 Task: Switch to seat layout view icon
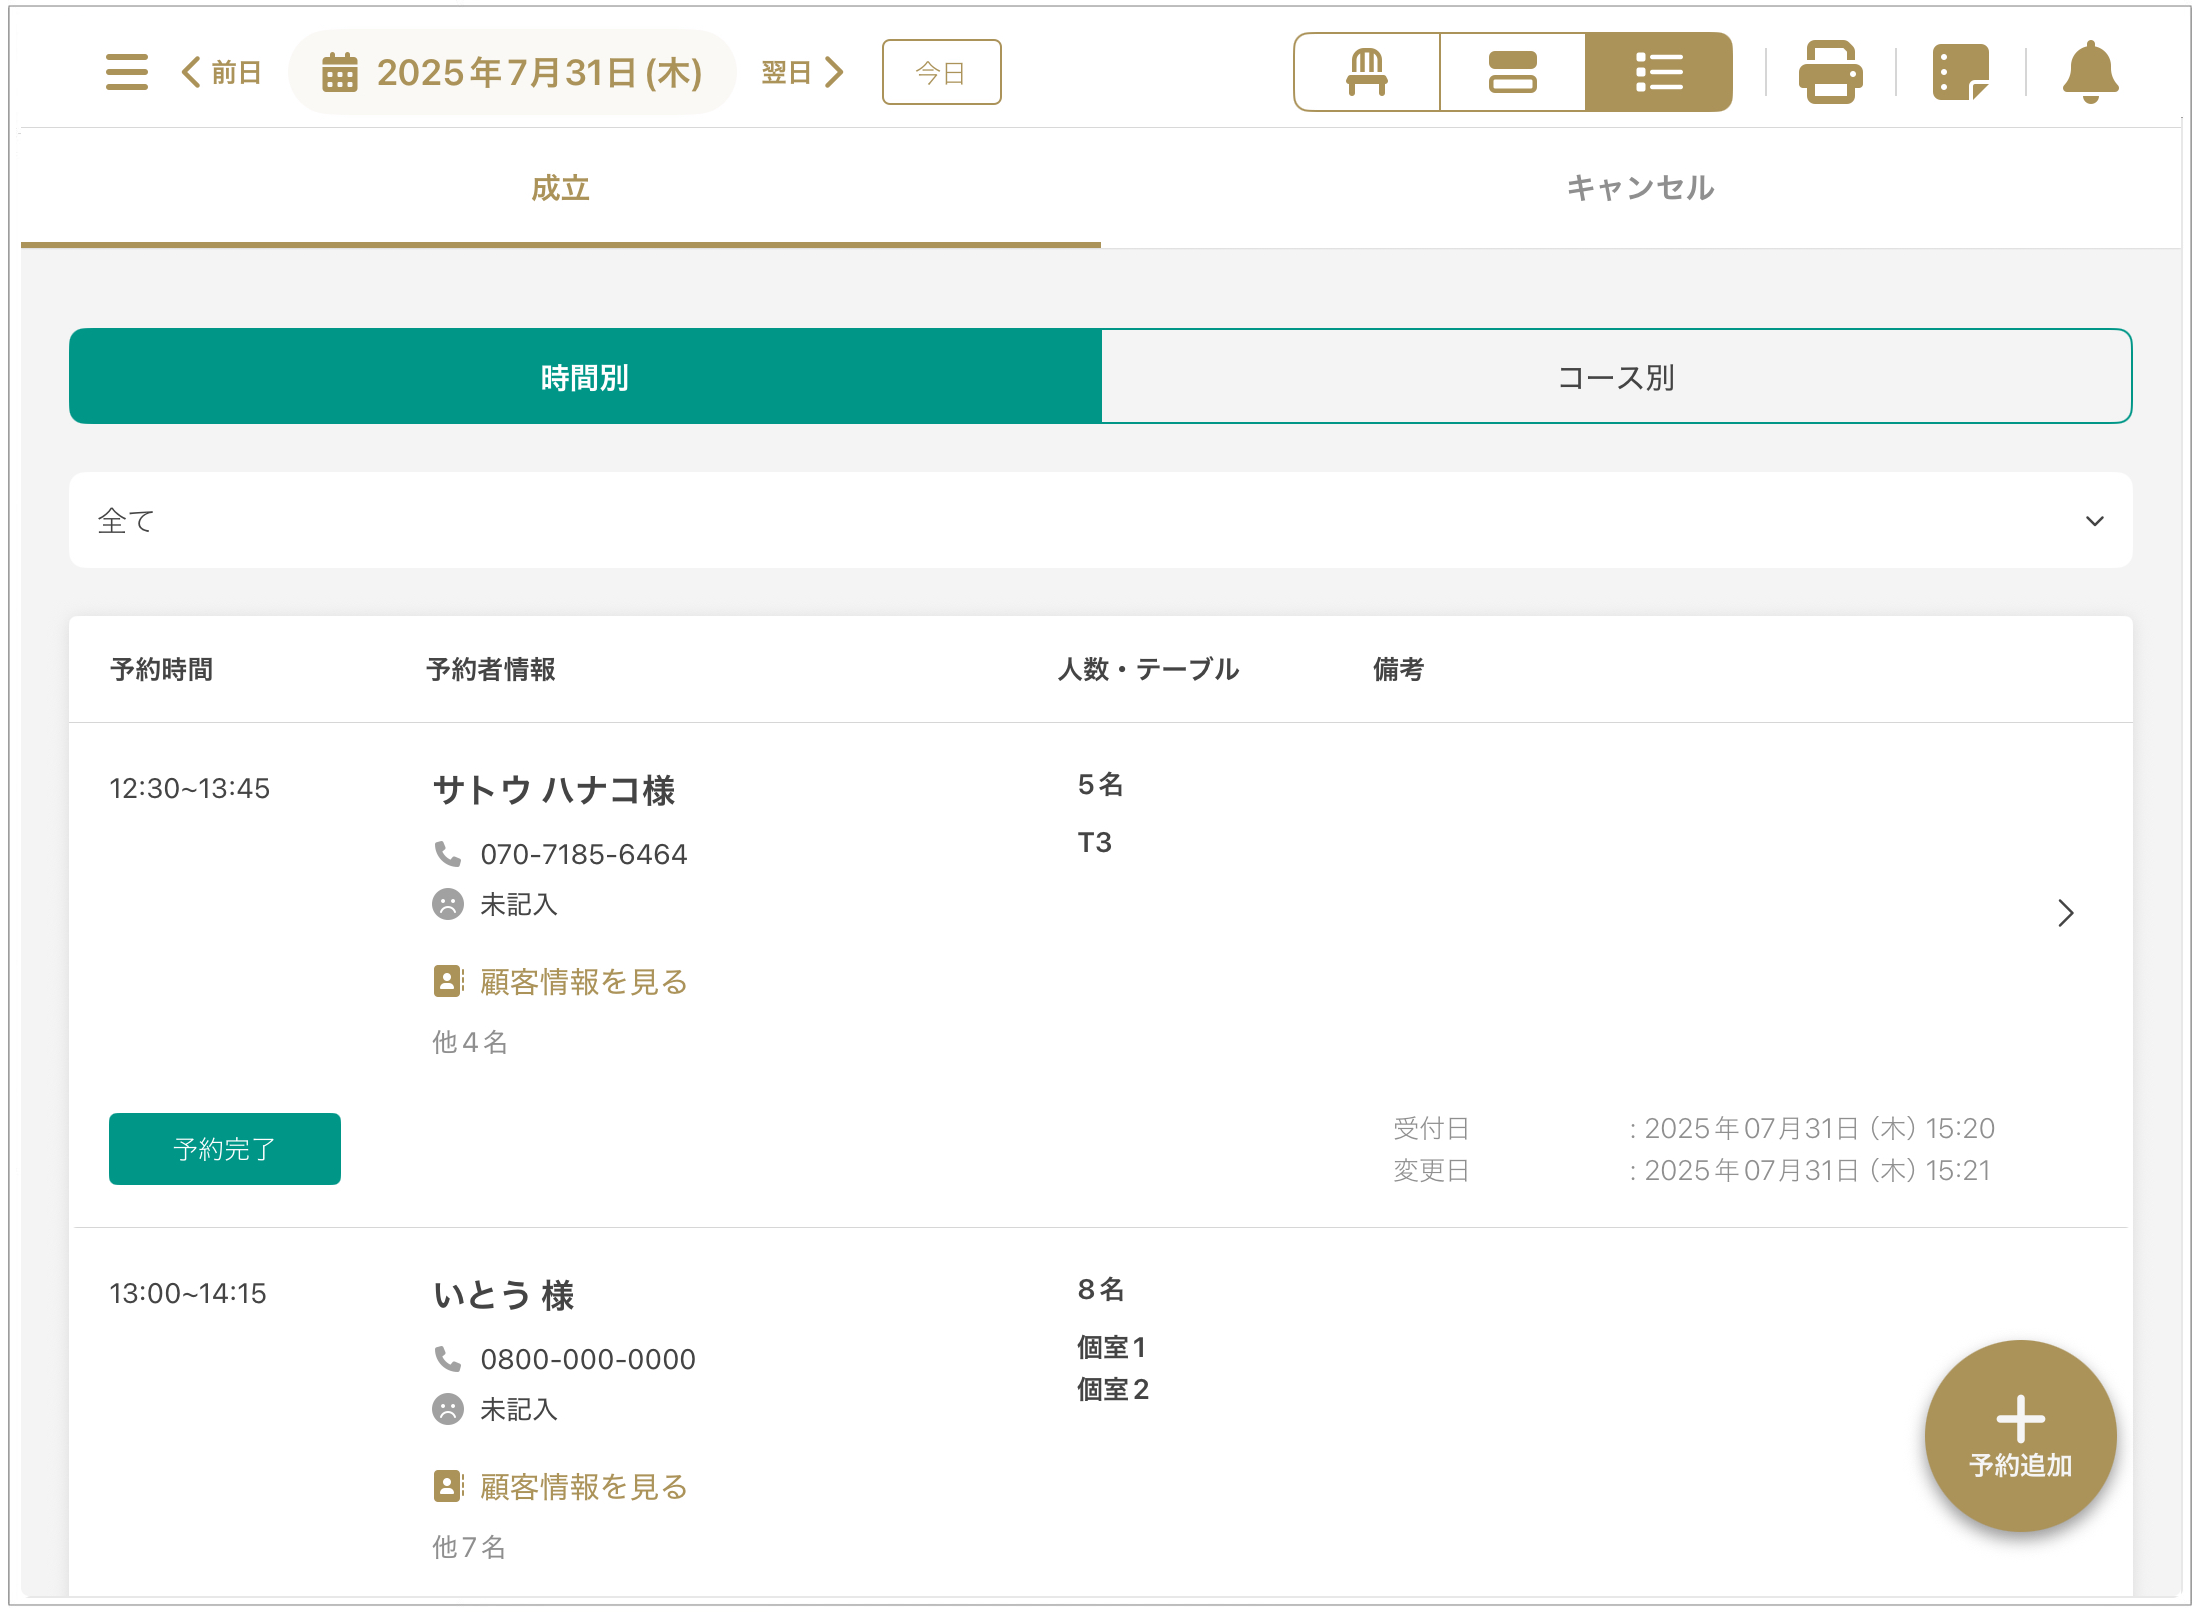[1366, 72]
